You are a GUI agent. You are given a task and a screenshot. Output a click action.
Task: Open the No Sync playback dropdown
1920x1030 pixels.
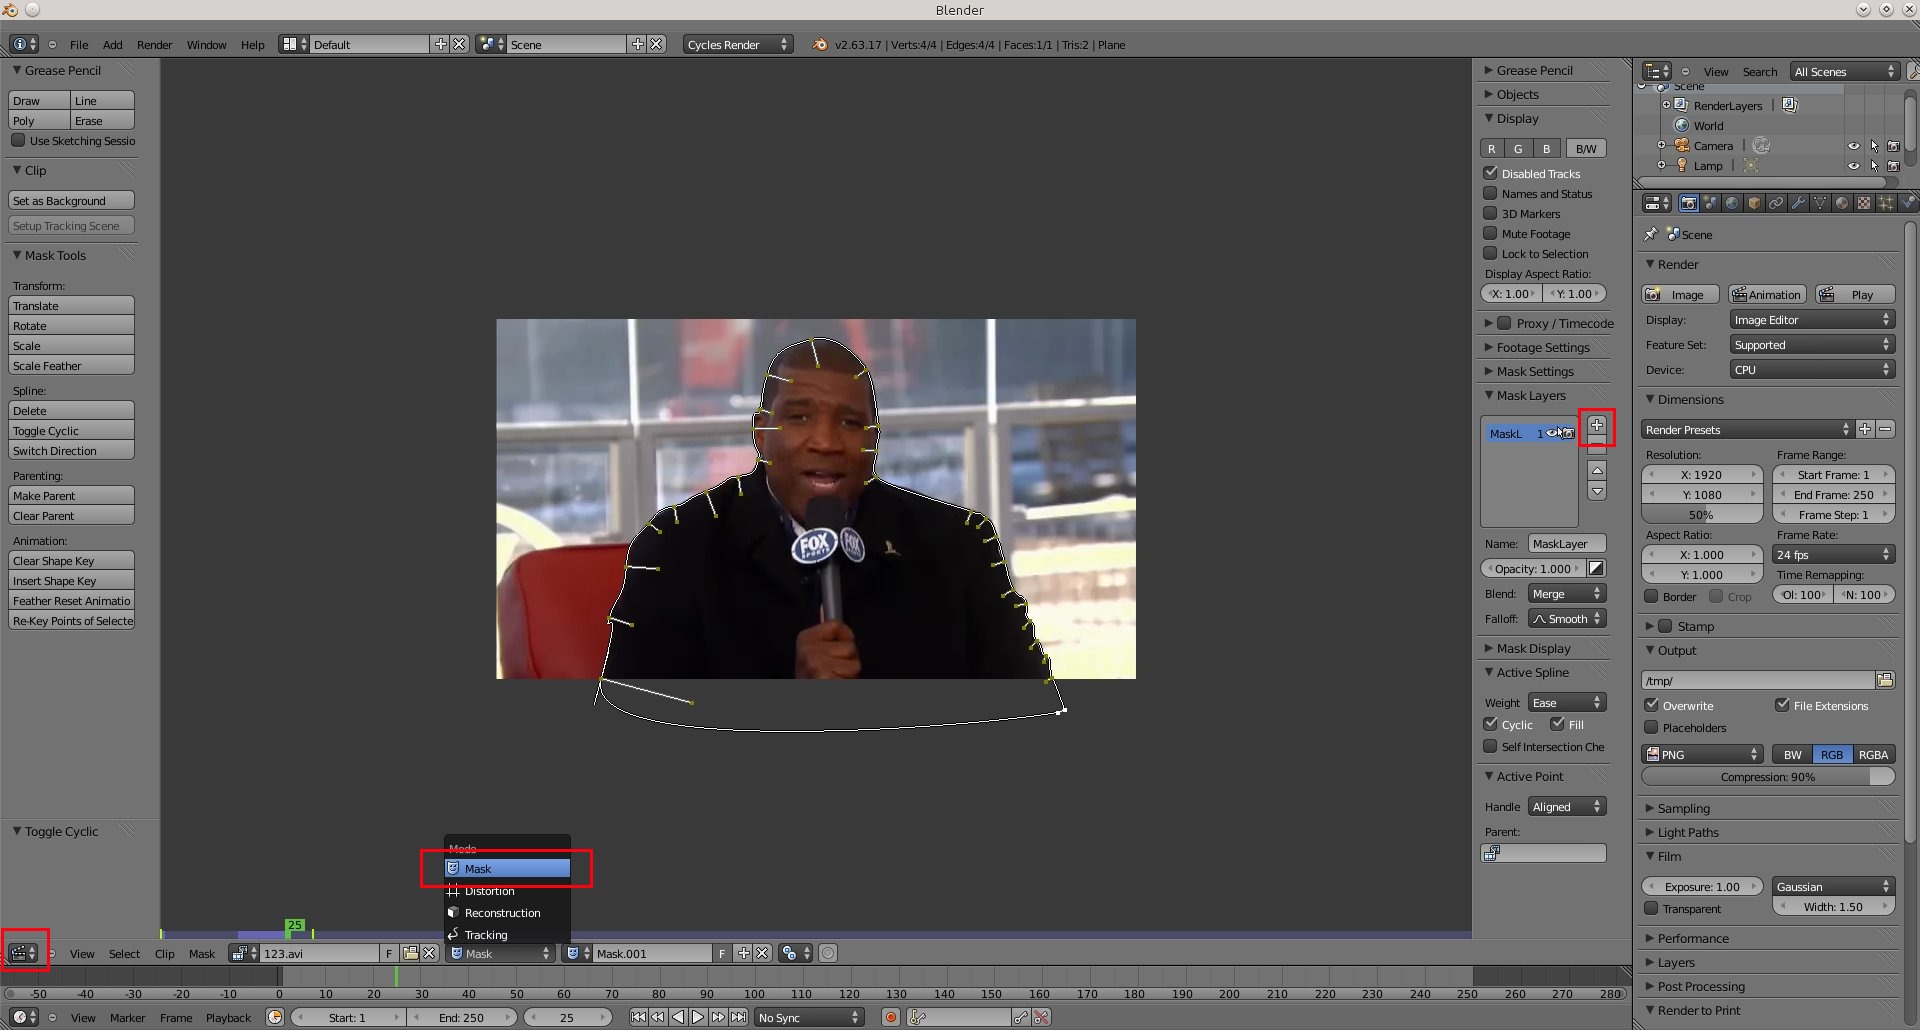pyautogui.click(x=809, y=1017)
